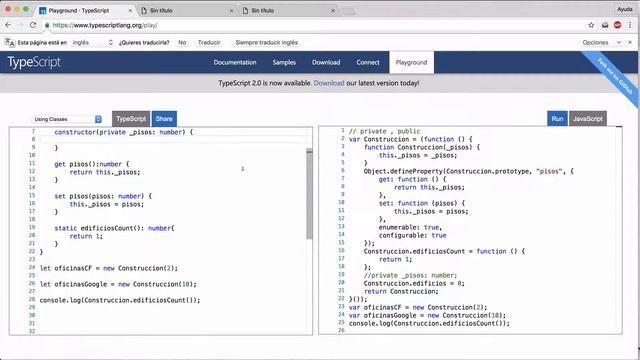The width and height of the screenshot is (640, 360).
Task: Open the Download nav item
Action: [x=326, y=62]
